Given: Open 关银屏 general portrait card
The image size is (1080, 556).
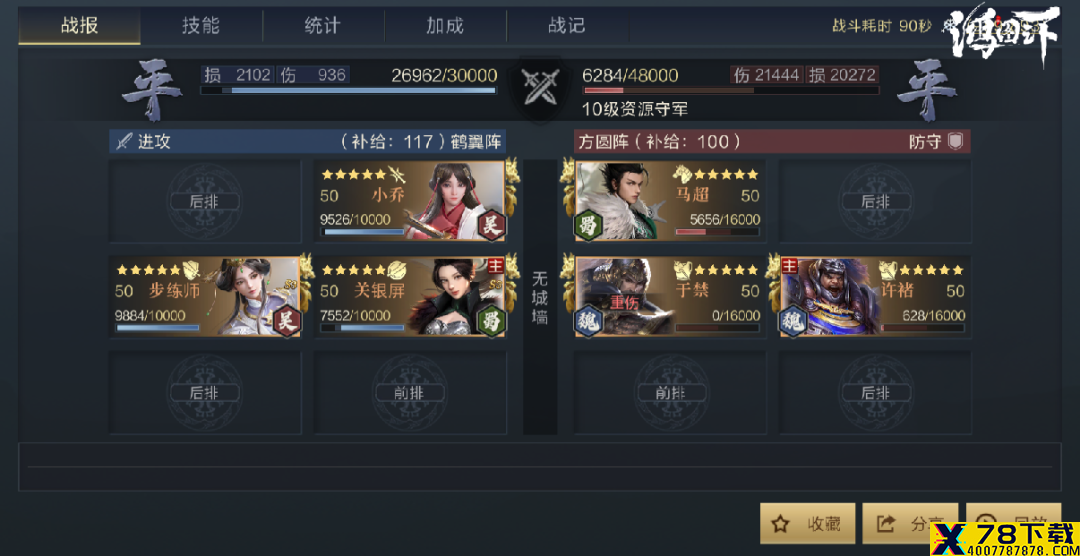Looking at the screenshot, I should click(411, 297).
